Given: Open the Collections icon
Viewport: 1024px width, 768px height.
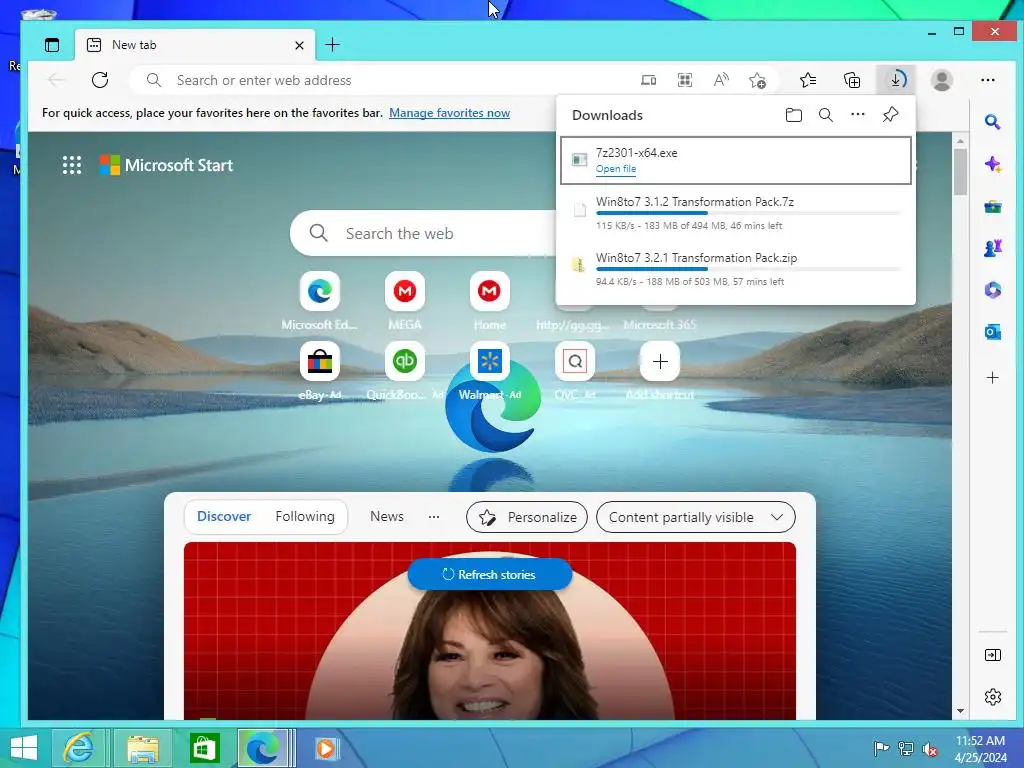Looking at the screenshot, I should pyautogui.click(x=852, y=80).
